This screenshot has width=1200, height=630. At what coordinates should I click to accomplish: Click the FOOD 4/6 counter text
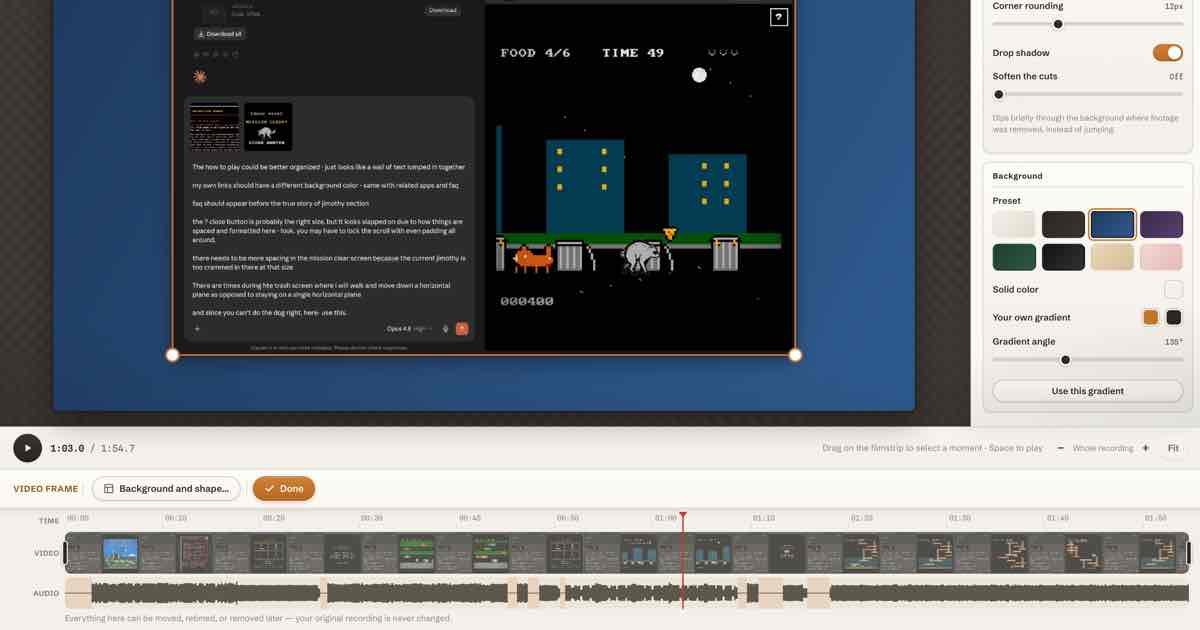[535, 53]
